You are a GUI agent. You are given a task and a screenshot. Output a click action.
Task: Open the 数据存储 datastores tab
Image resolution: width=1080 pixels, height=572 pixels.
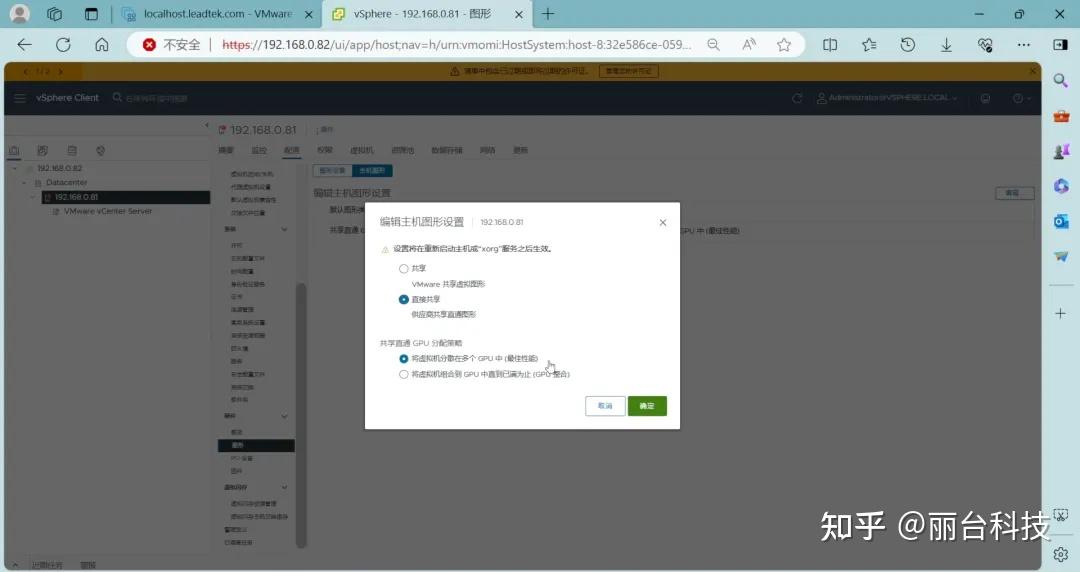click(x=447, y=150)
